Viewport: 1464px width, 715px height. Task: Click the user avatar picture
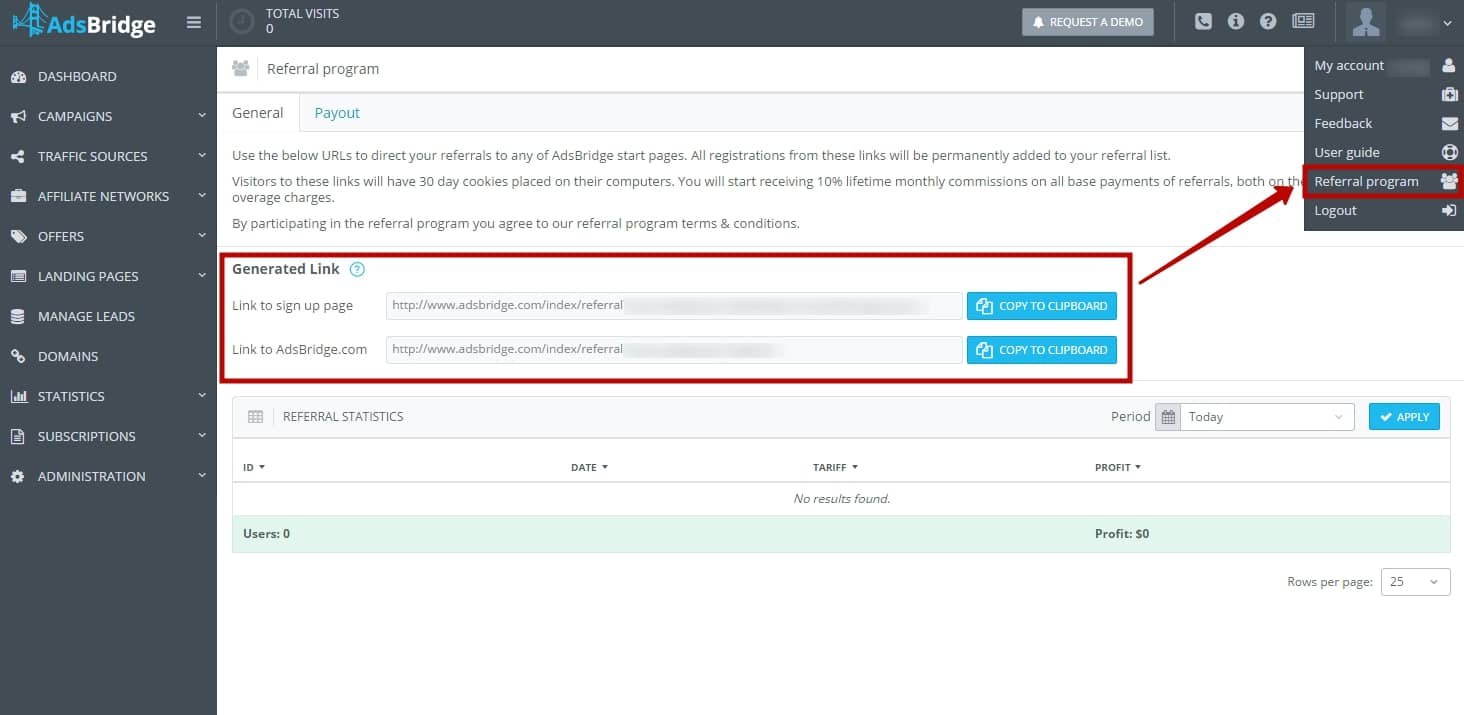coord(1366,21)
